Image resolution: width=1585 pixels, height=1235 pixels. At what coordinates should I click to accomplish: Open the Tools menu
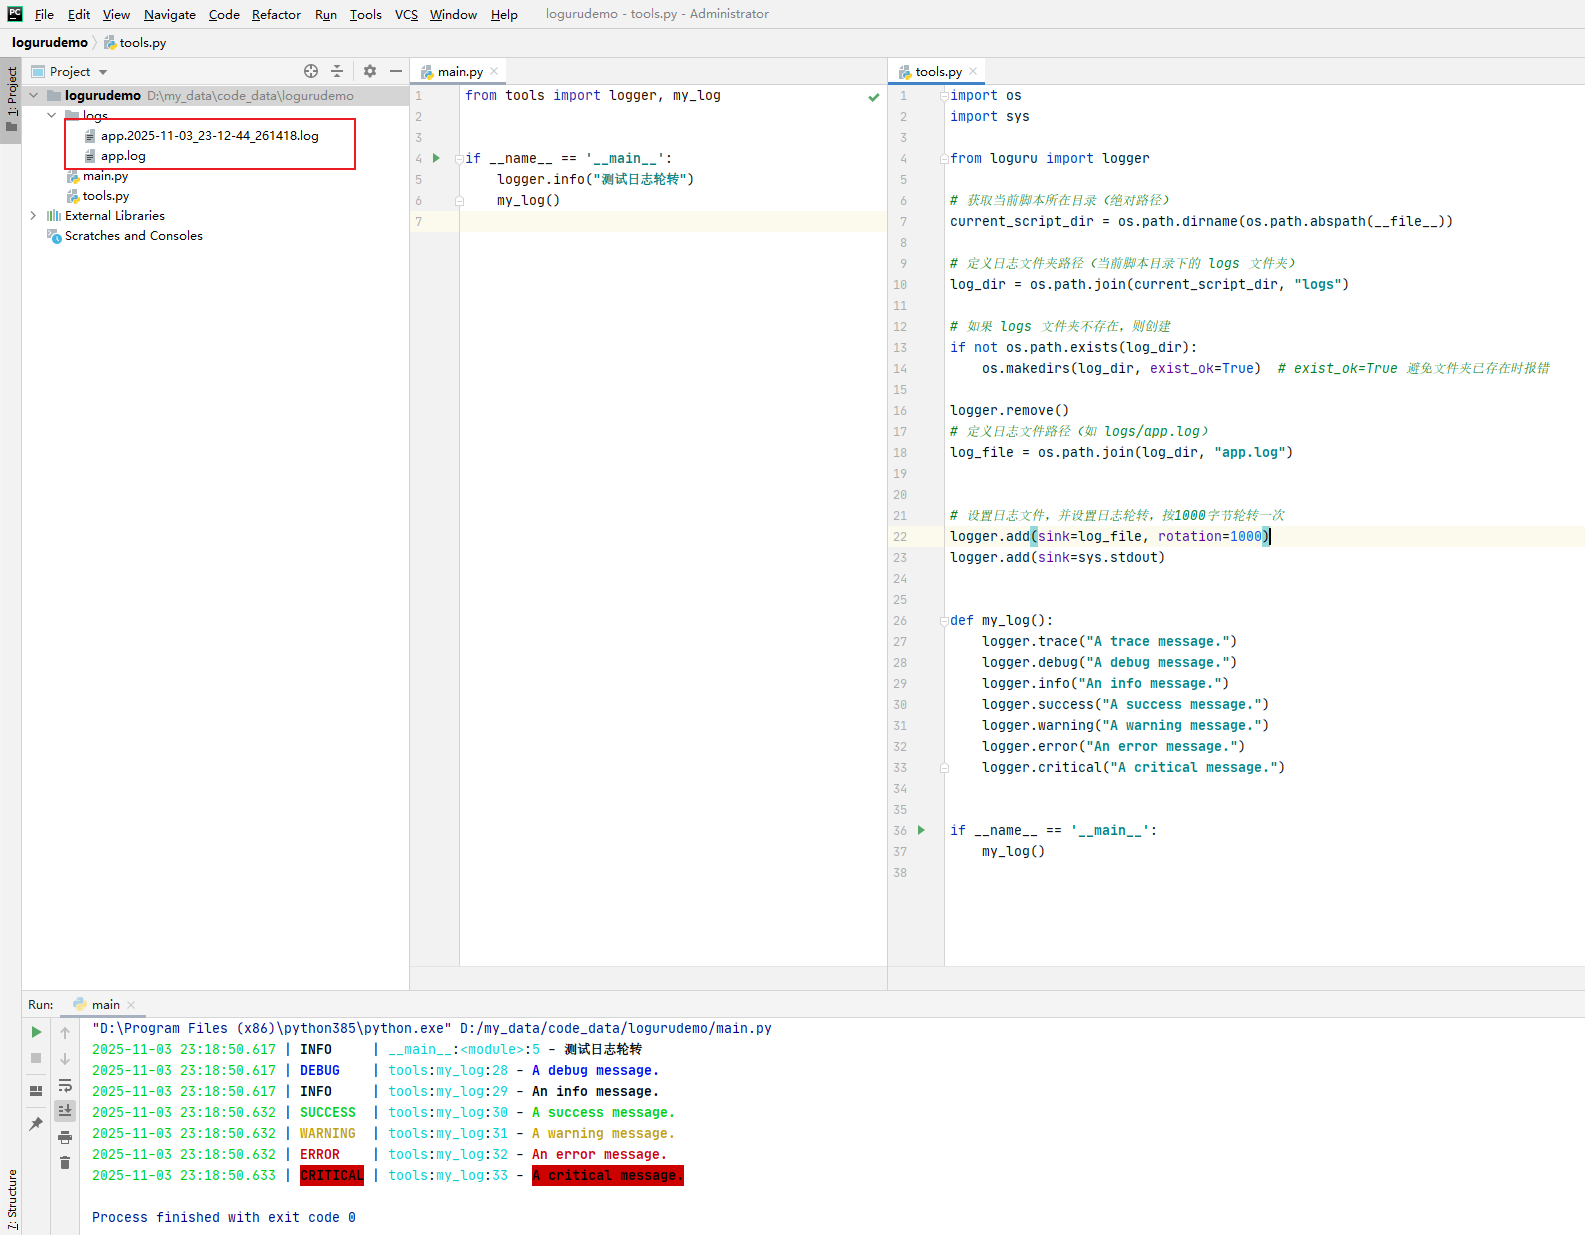coord(366,14)
